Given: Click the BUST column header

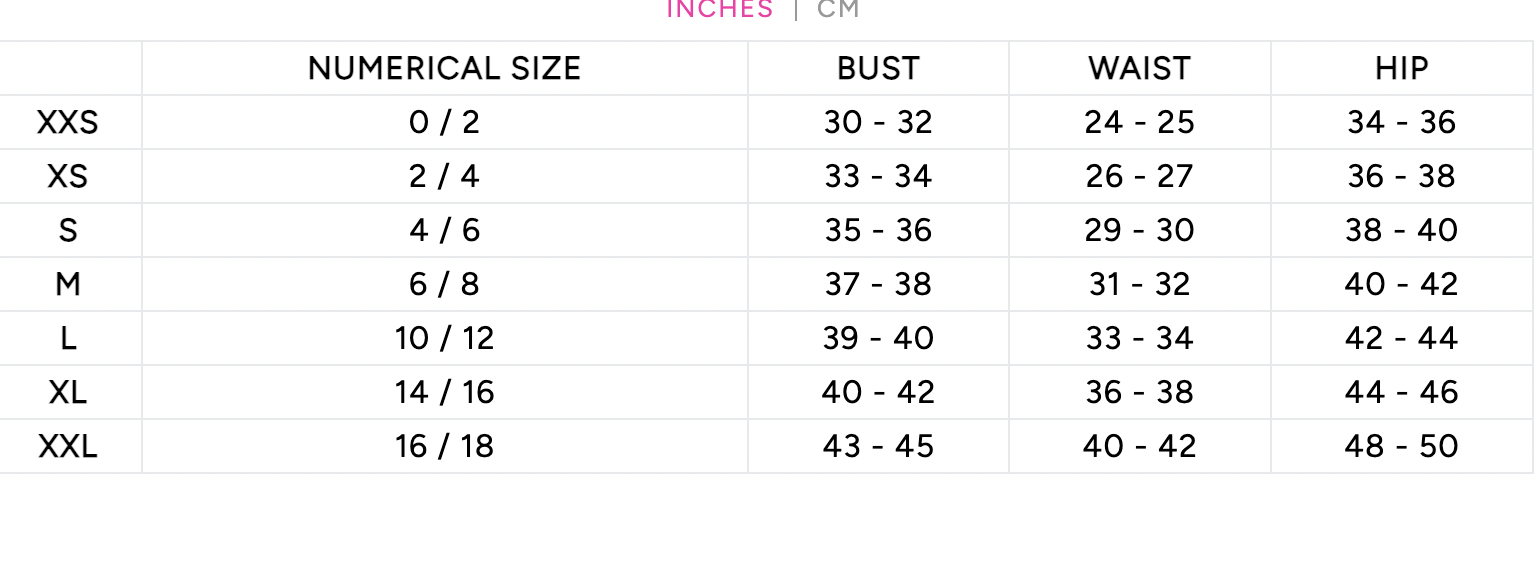Looking at the screenshot, I should pos(878,68).
